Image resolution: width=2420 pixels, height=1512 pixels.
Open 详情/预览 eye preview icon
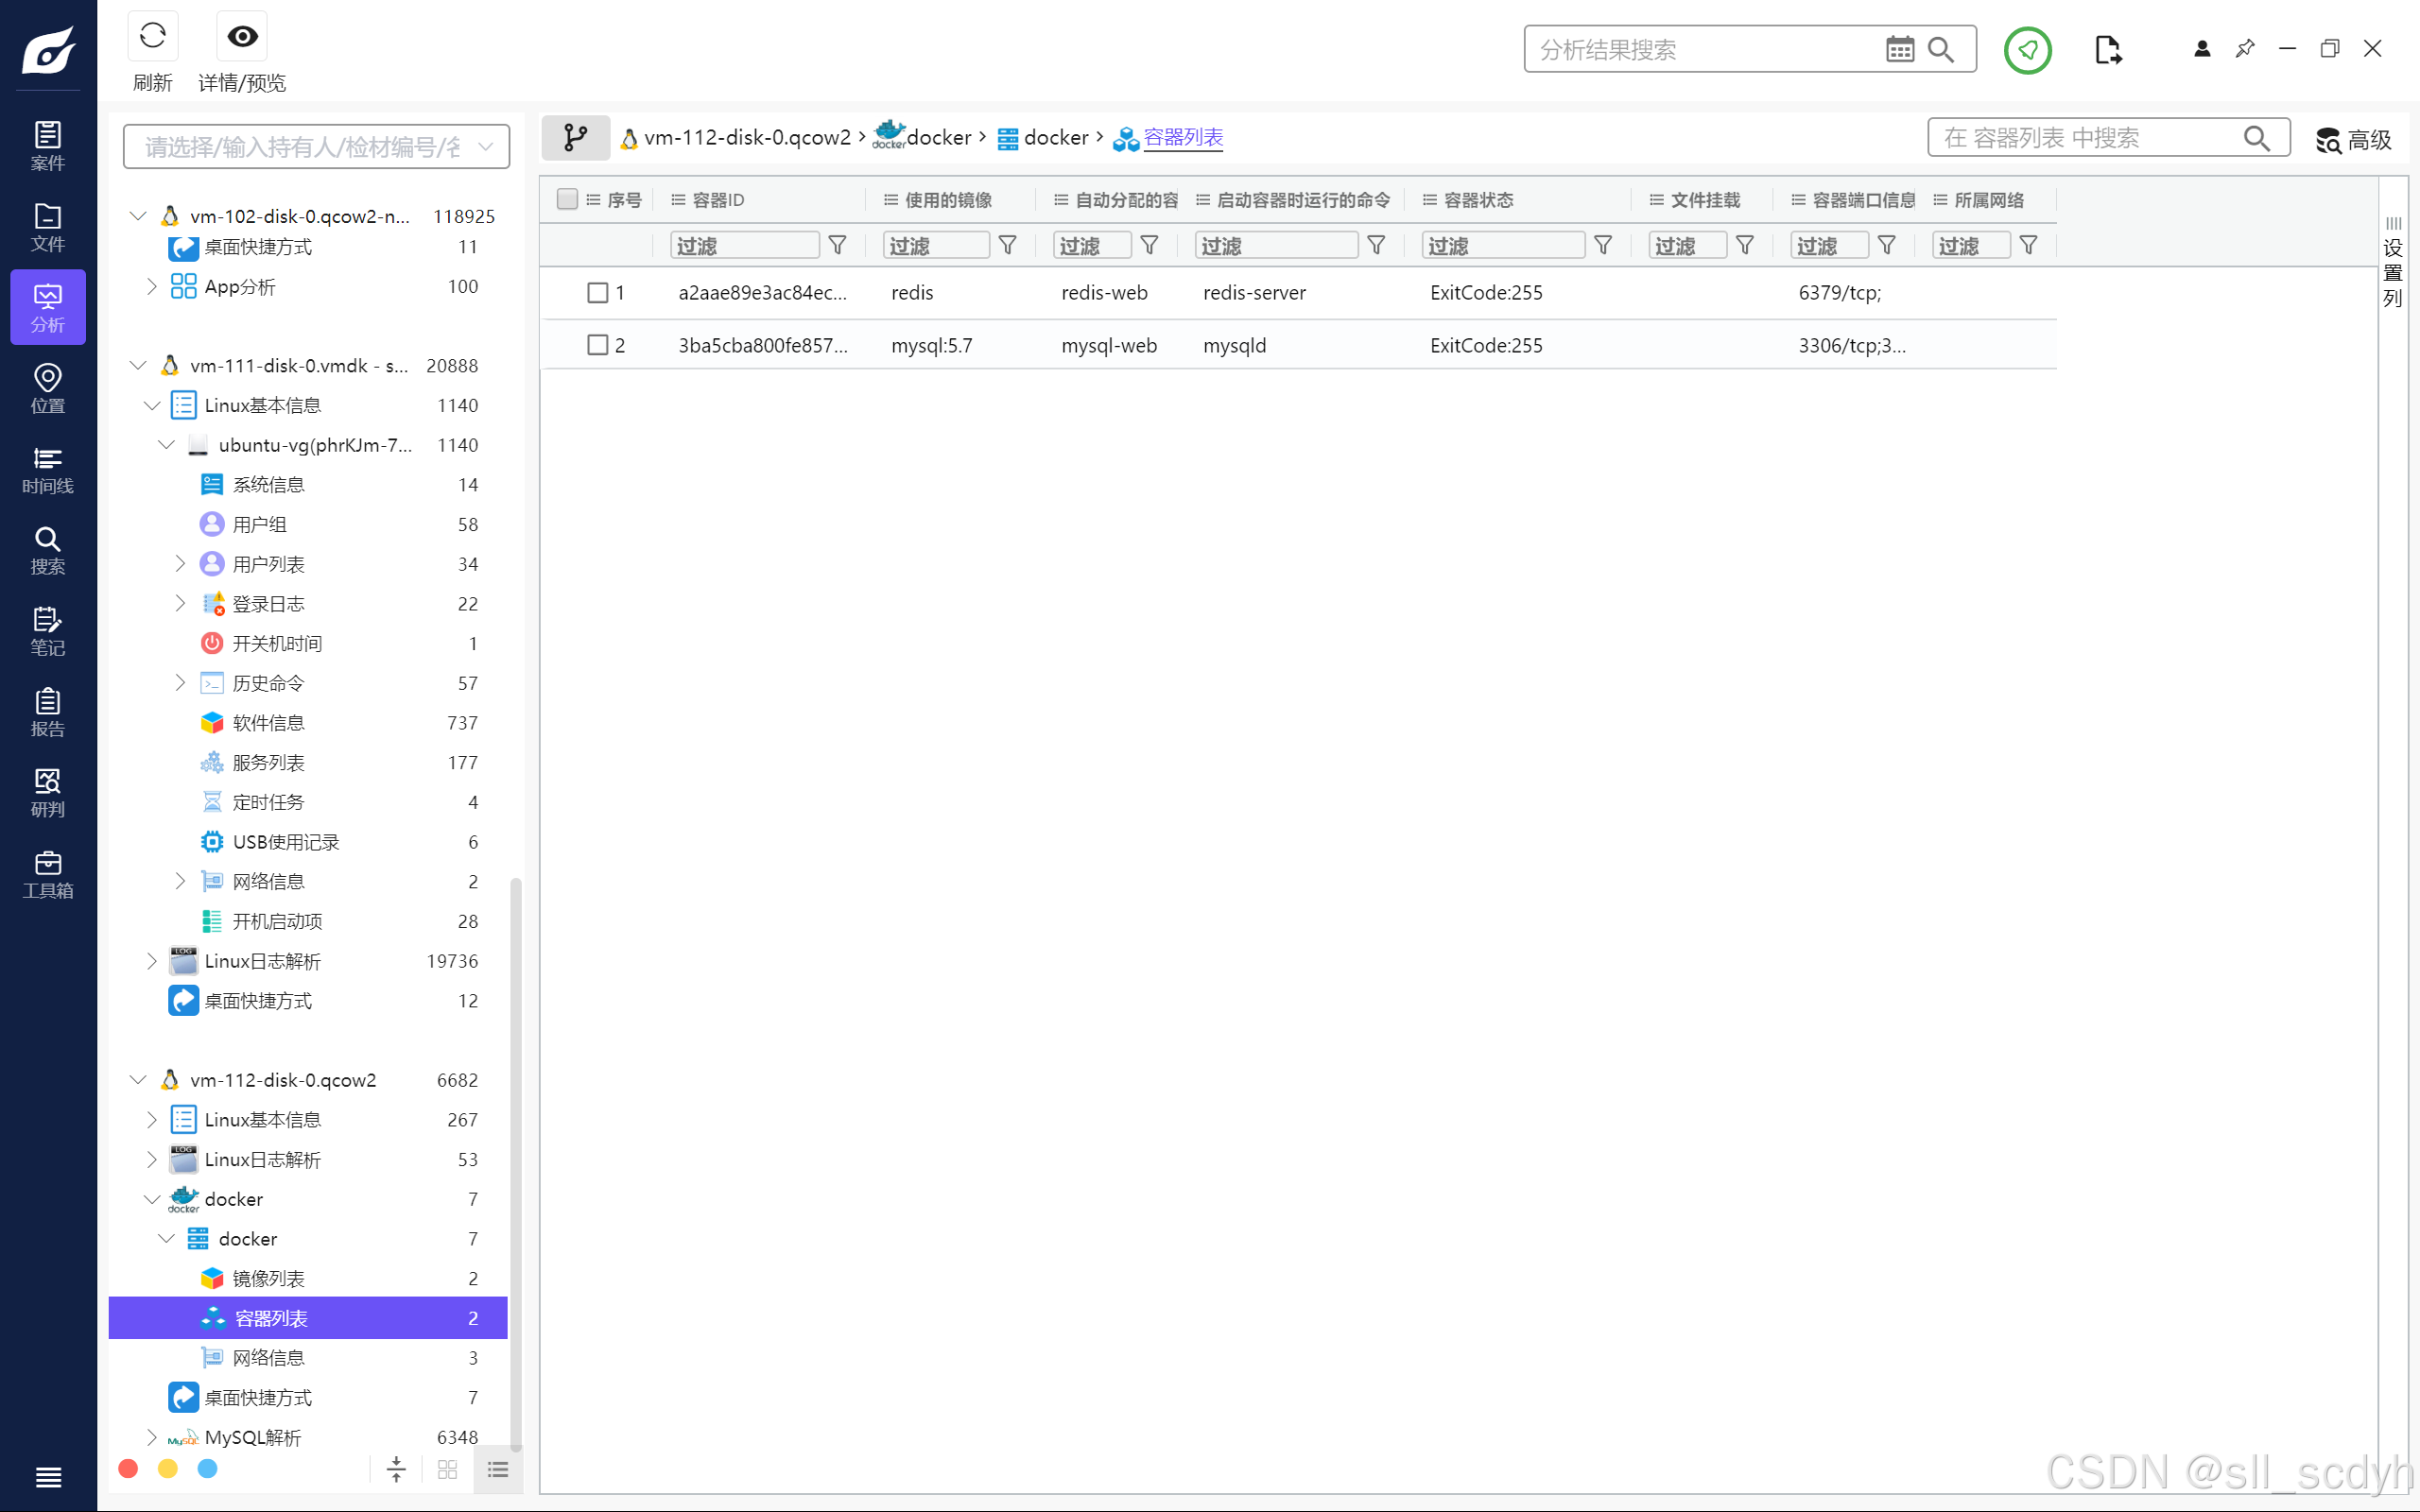click(242, 37)
